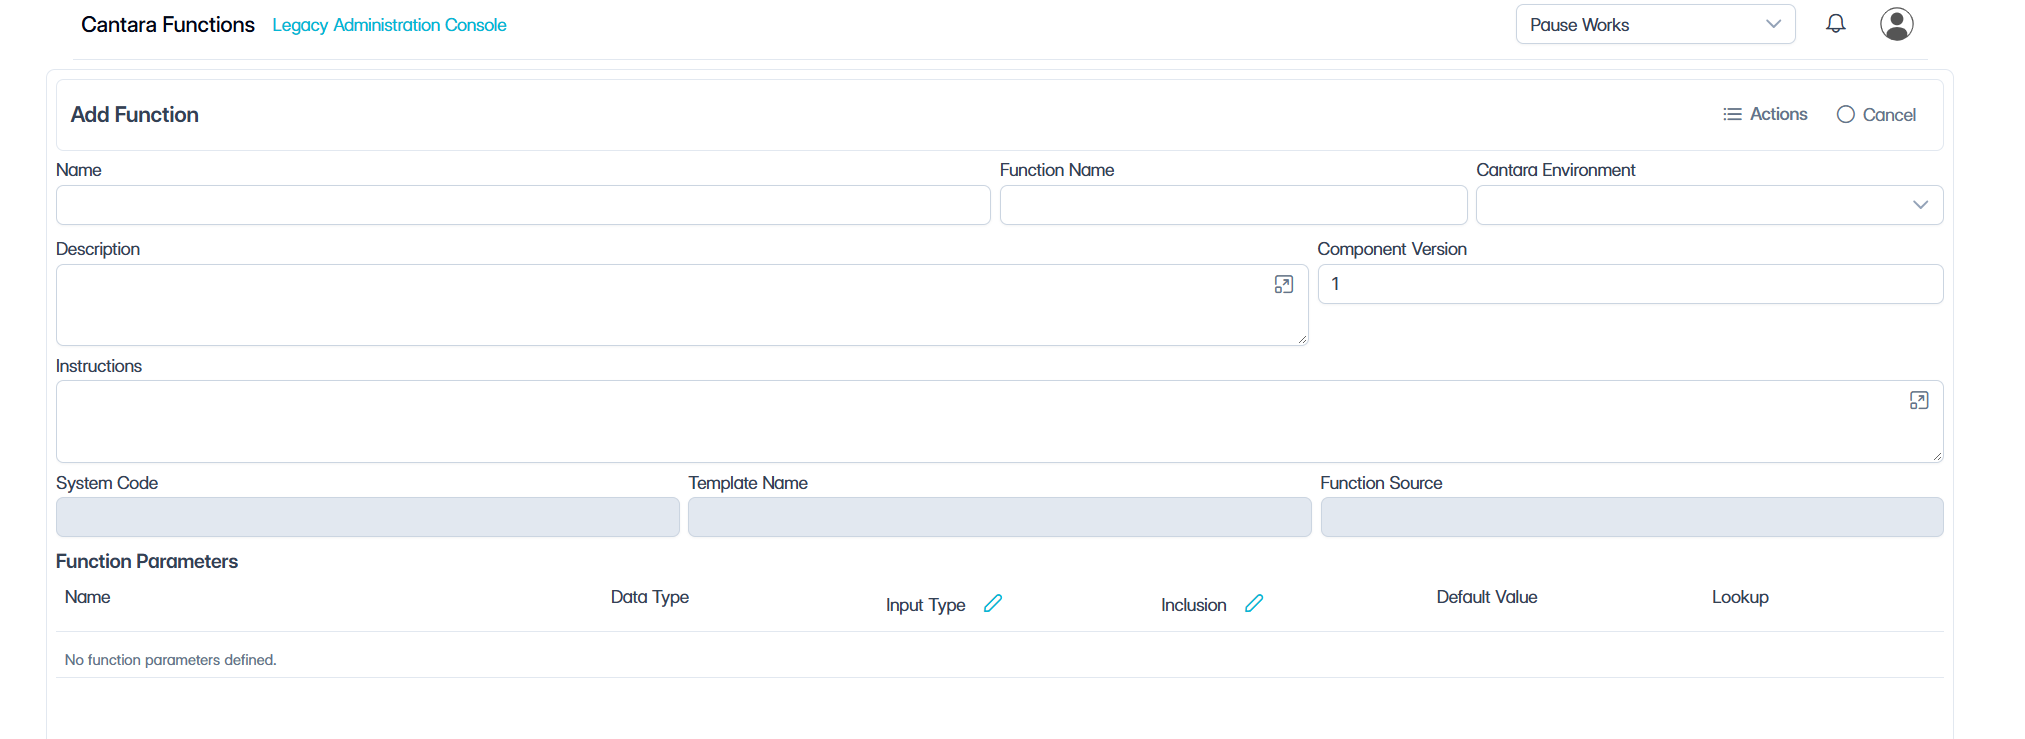
Task: Edit Input Type with the pencil icon
Action: tap(992, 603)
